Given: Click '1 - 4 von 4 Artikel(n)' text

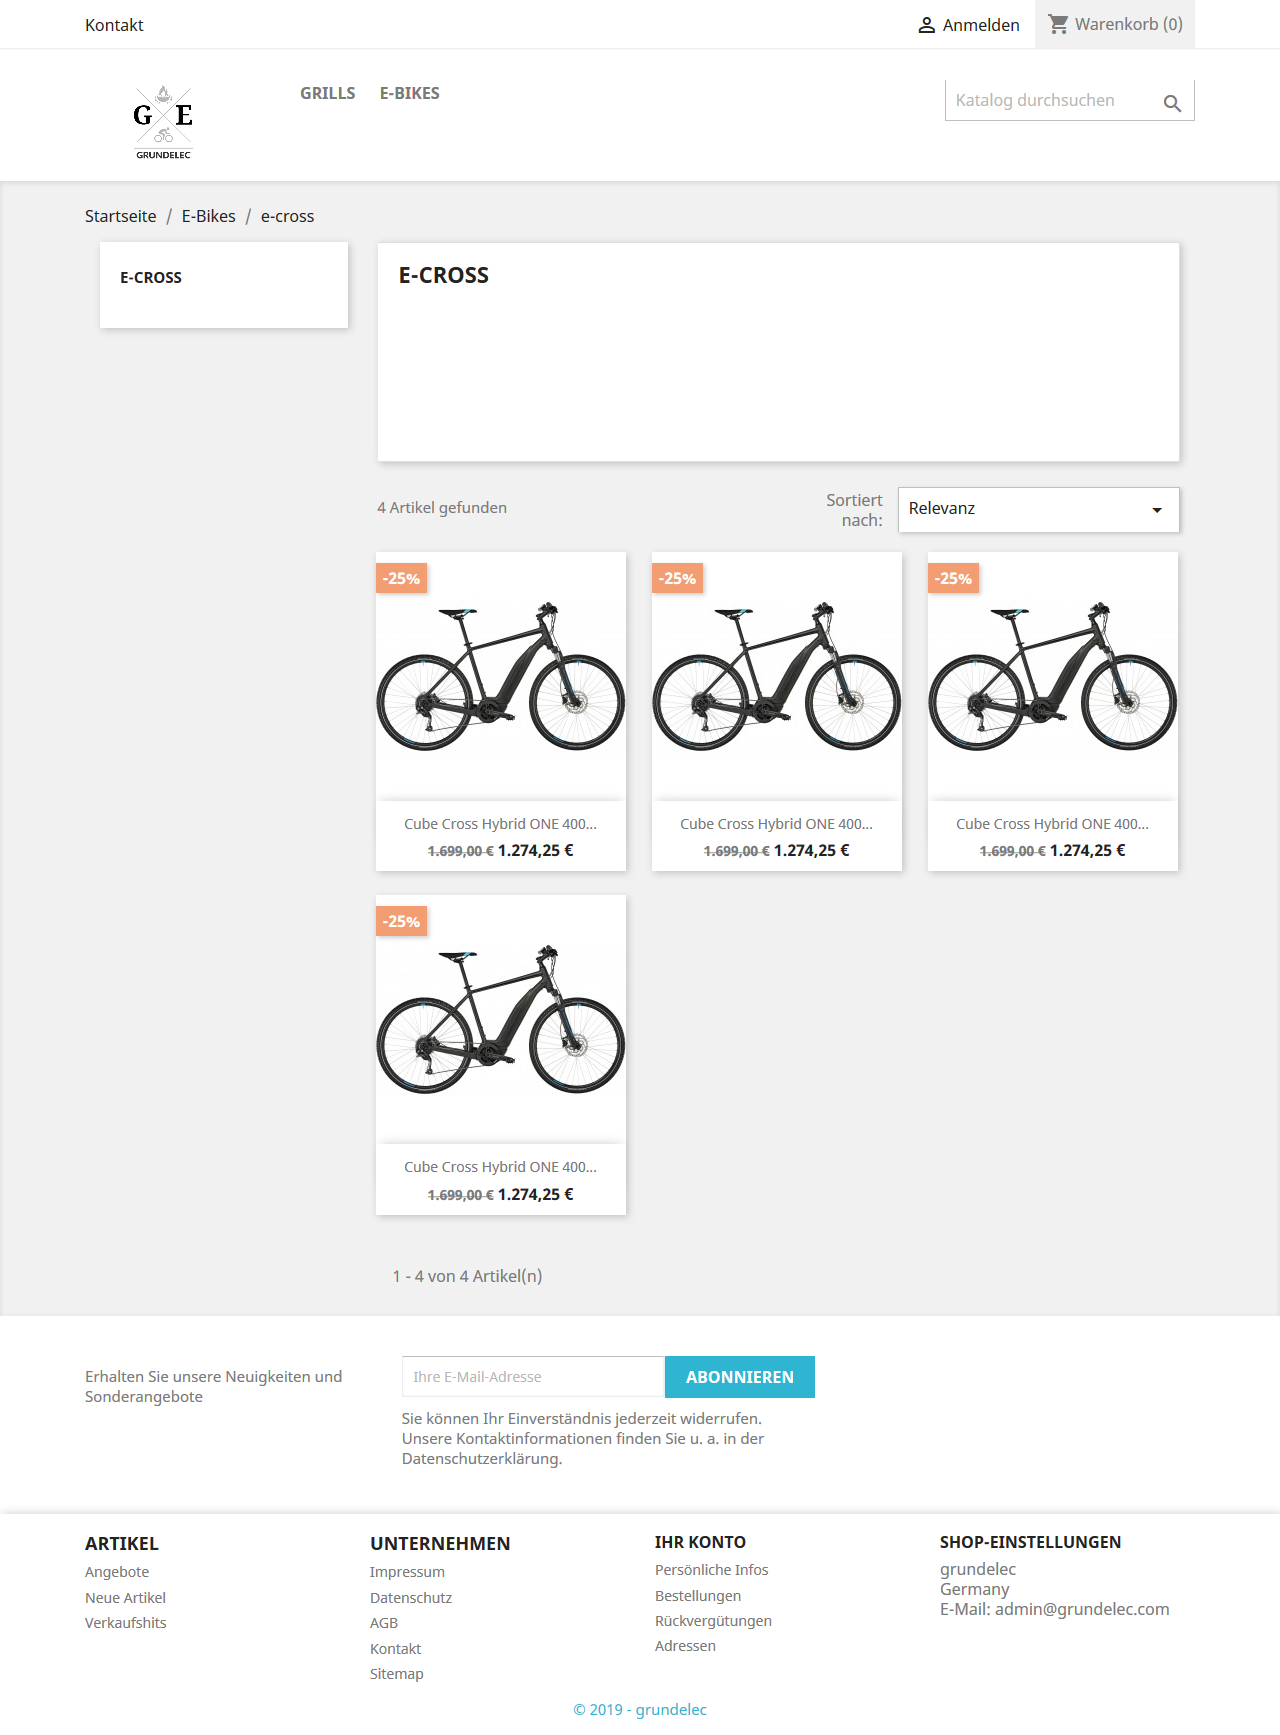Looking at the screenshot, I should [468, 1276].
